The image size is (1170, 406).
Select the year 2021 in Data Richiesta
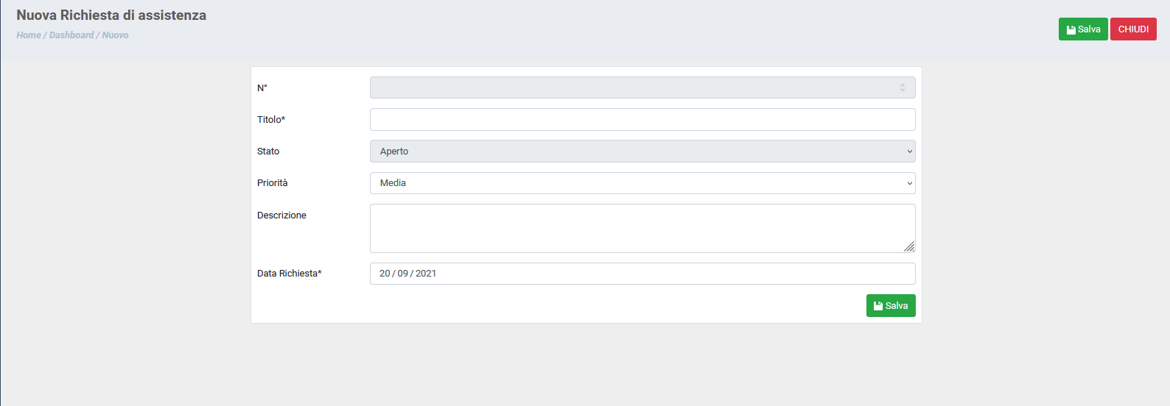[426, 273]
